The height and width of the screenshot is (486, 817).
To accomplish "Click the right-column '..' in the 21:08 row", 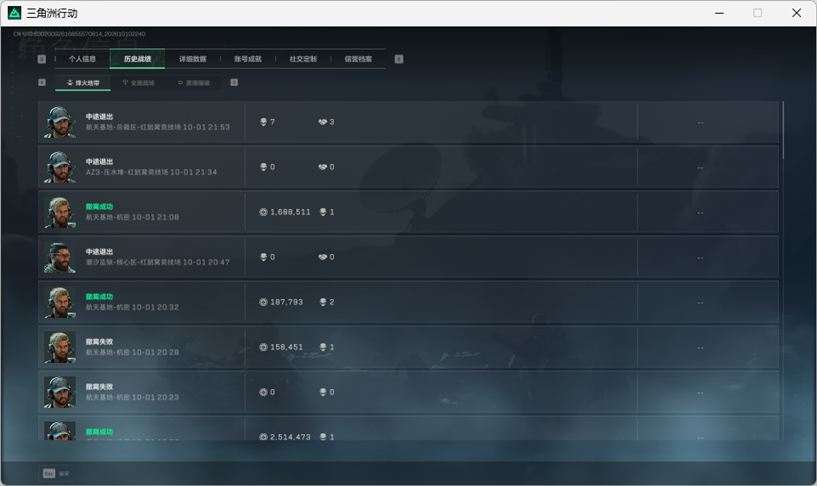I will click(700, 213).
